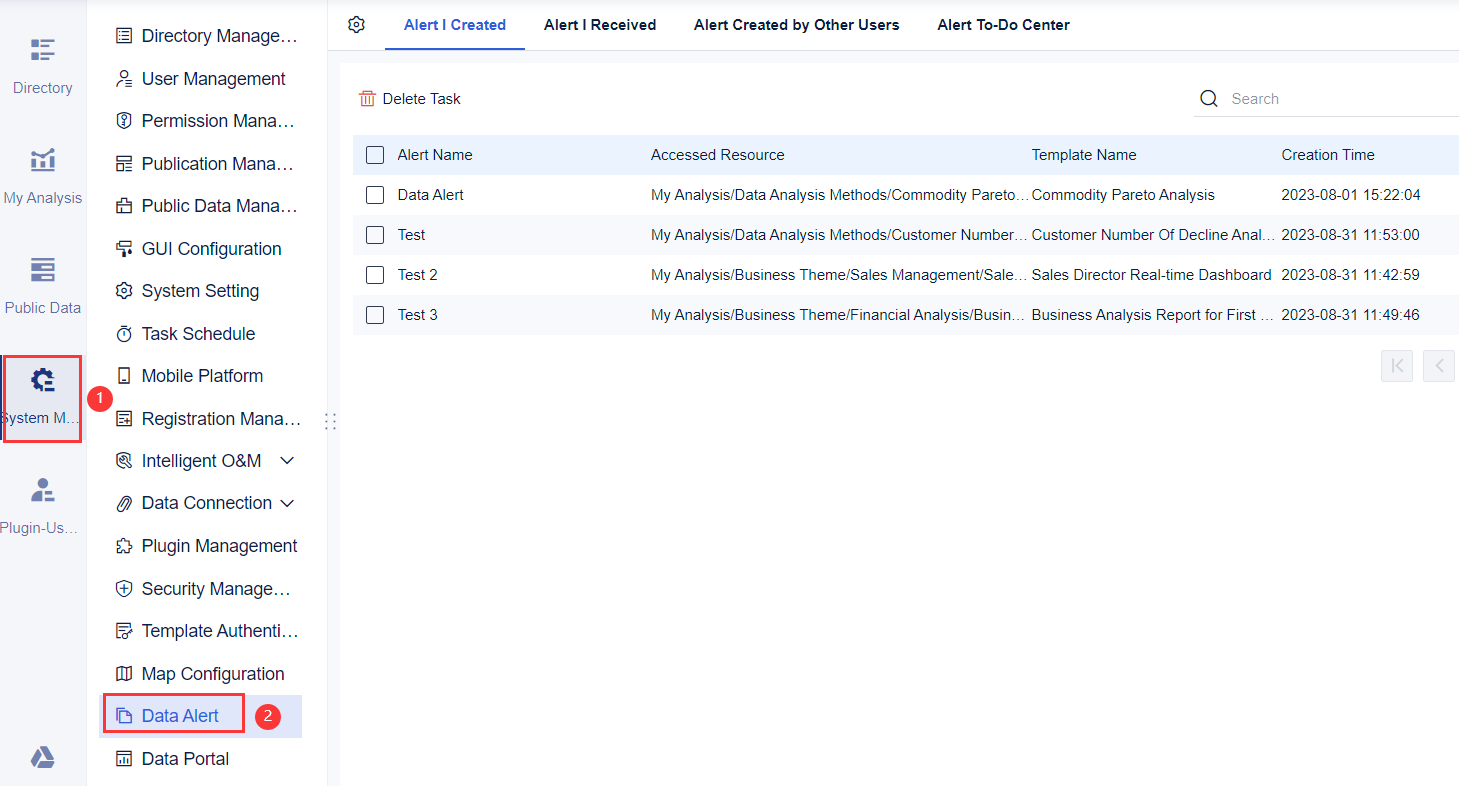1459x786 pixels.
Task: Click the Delete Task button
Action: click(410, 98)
